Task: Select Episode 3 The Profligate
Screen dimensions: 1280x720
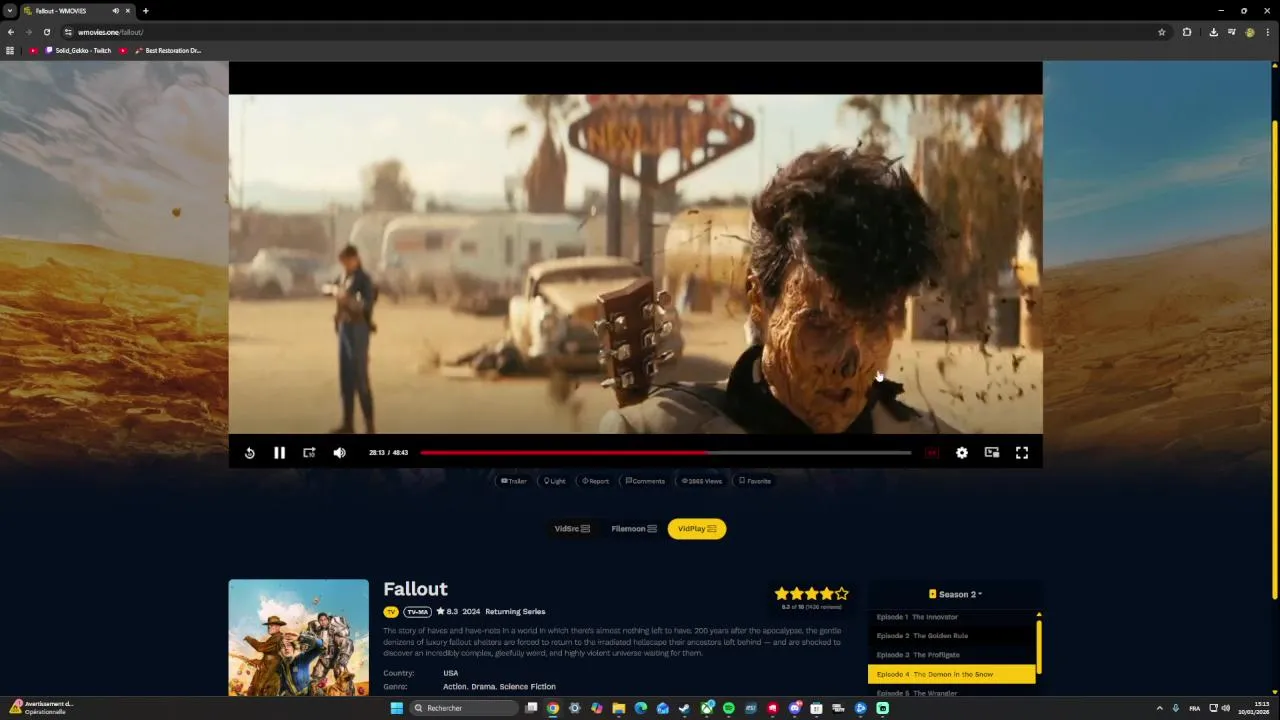Action: pyautogui.click(x=951, y=655)
